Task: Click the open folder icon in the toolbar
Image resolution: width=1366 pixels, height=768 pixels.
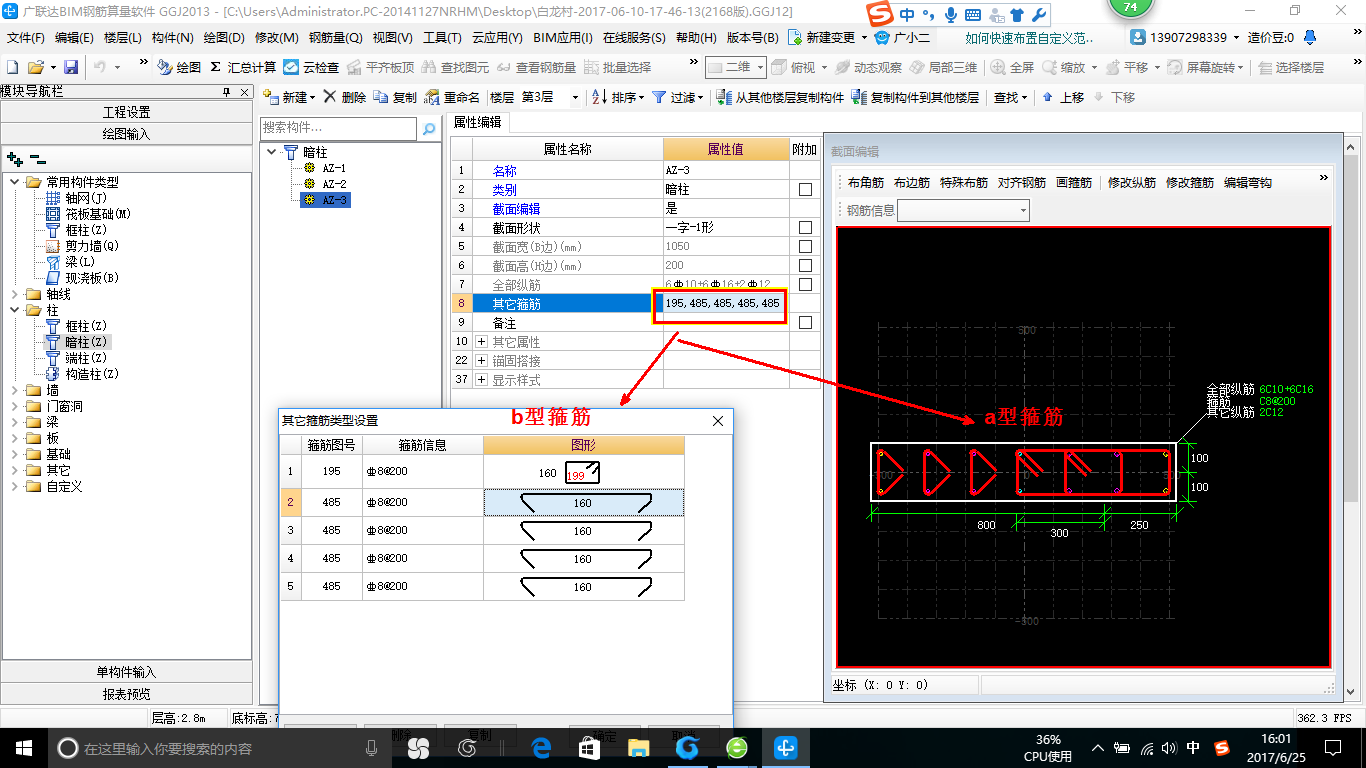Action: (x=35, y=67)
